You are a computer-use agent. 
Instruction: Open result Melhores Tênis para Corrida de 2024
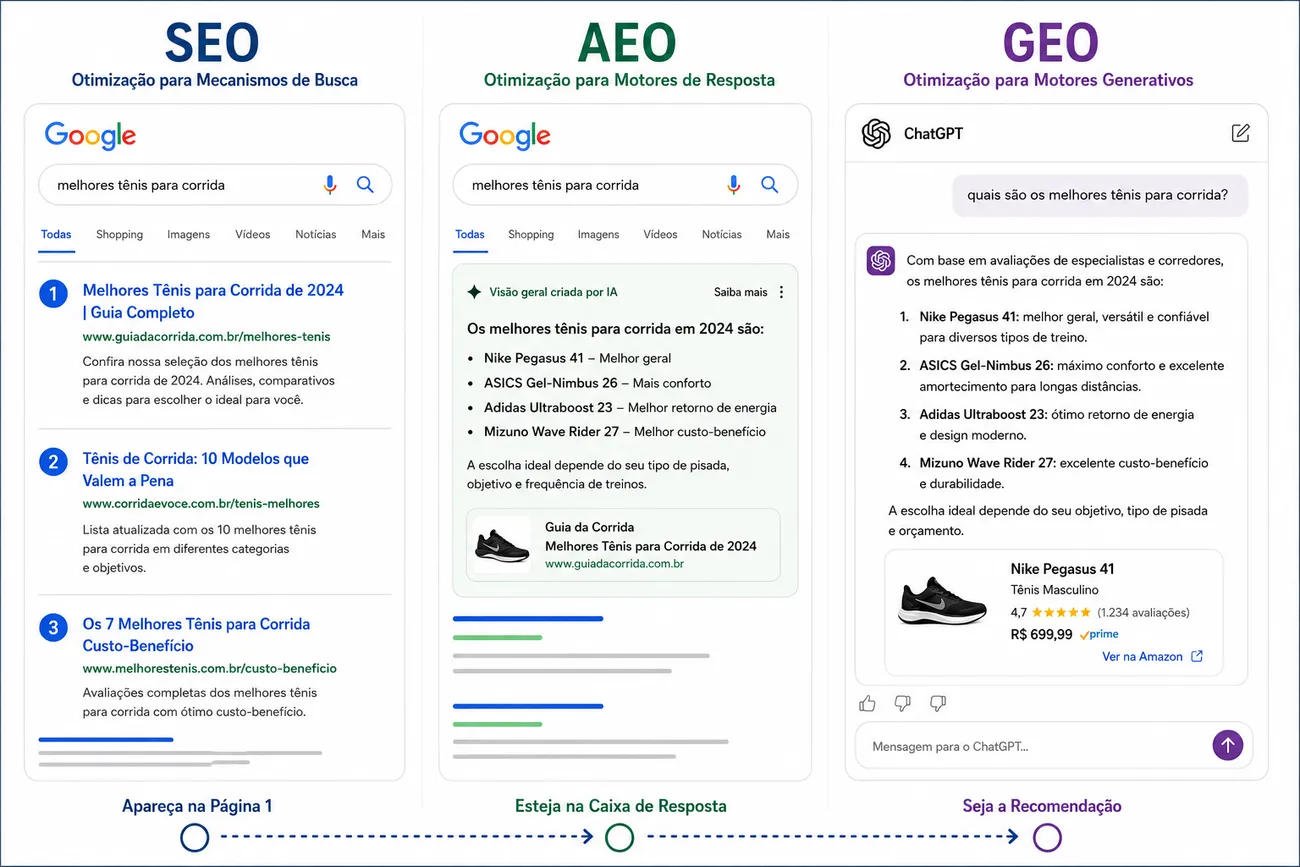[x=213, y=301]
